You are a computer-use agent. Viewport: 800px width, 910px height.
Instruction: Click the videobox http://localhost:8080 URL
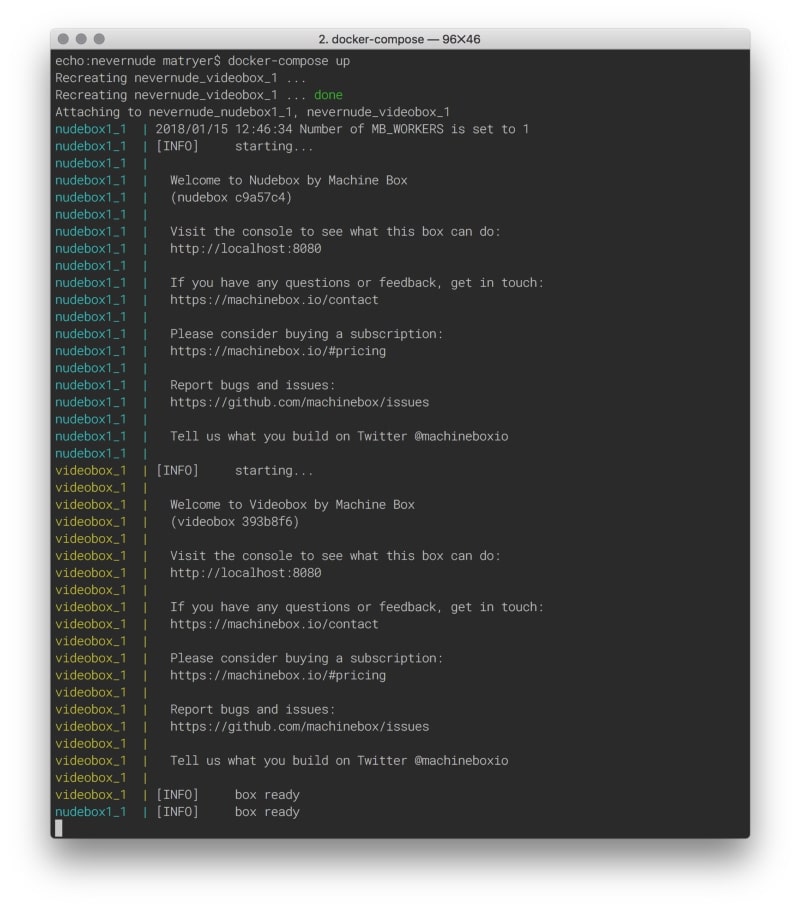click(x=246, y=573)
